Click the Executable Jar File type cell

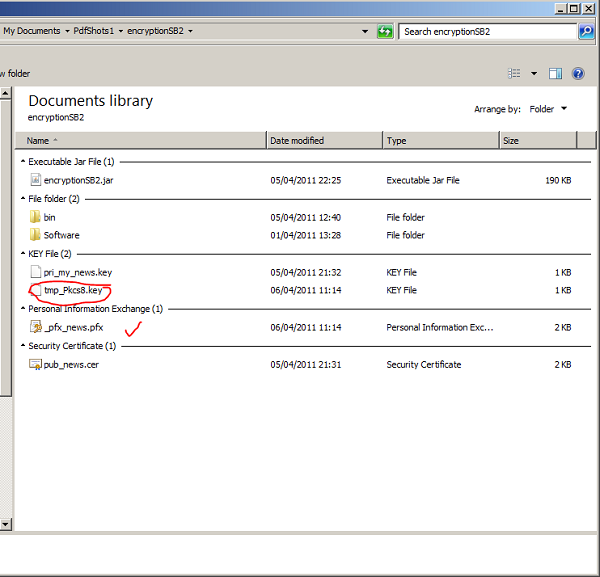coord(423,180)
